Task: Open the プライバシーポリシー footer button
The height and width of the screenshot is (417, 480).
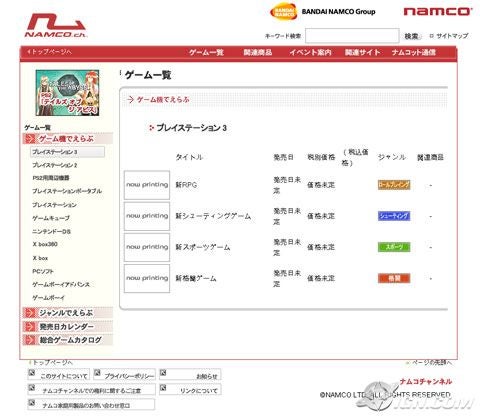Action: click(125, 375)
